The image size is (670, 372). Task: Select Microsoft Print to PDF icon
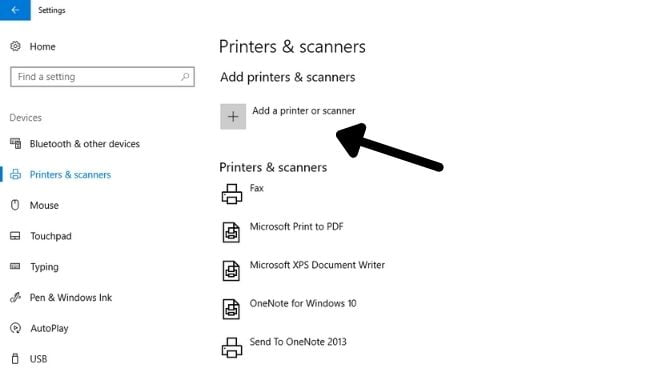(x=231, y=232)
